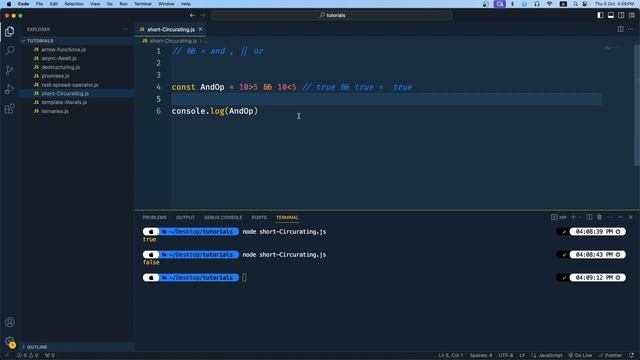This screenshot has height=360, width=640.
Task: Open the Search view in activity bar
Action: click(x=9, y=51)
